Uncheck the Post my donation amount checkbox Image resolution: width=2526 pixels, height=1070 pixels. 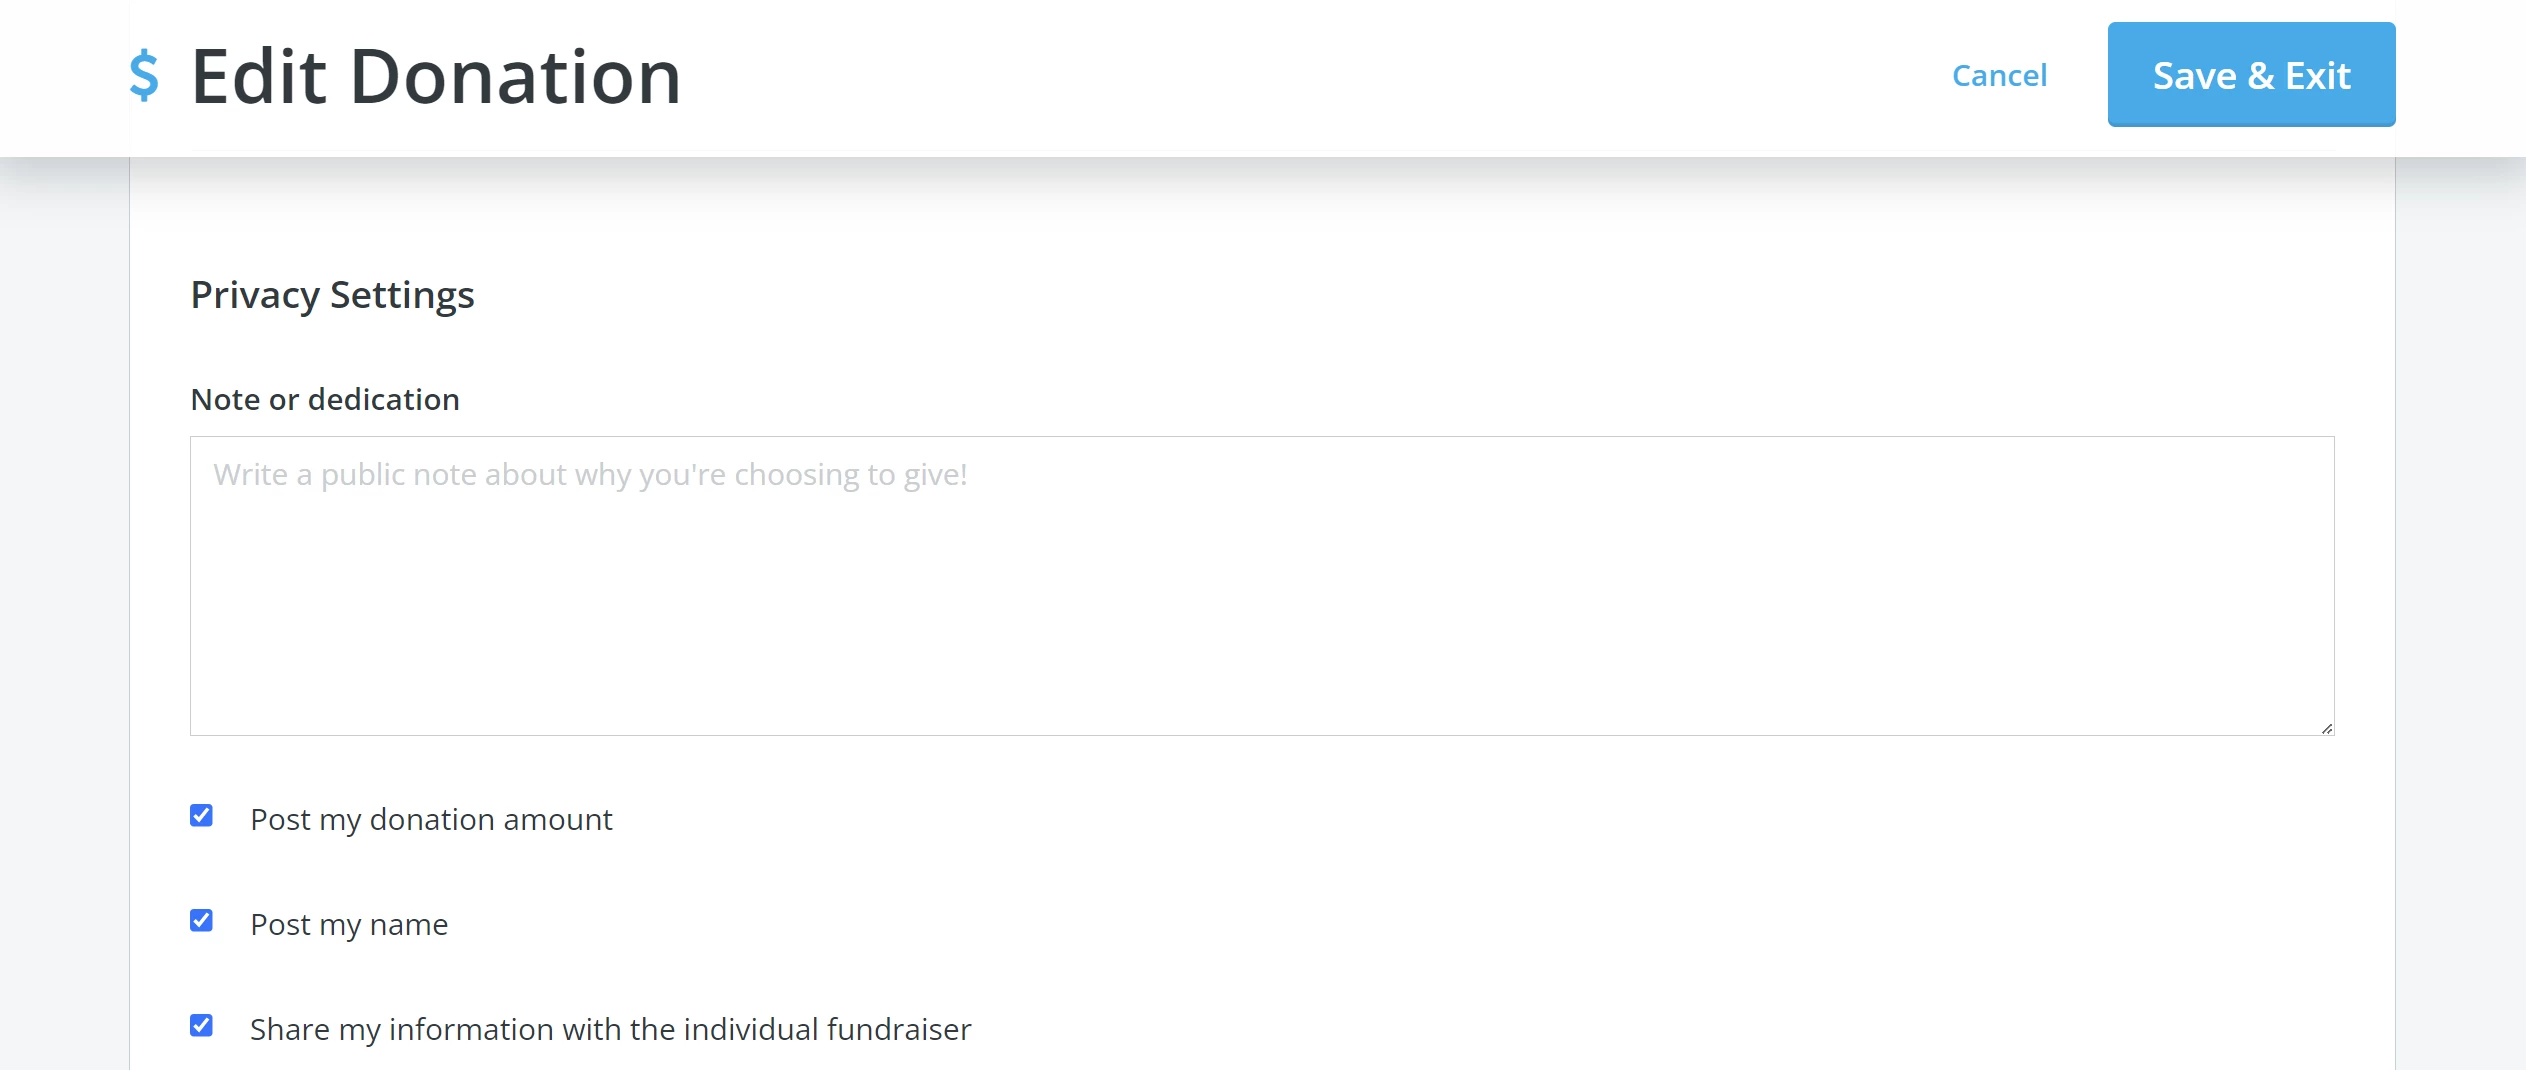click(202, 815)
